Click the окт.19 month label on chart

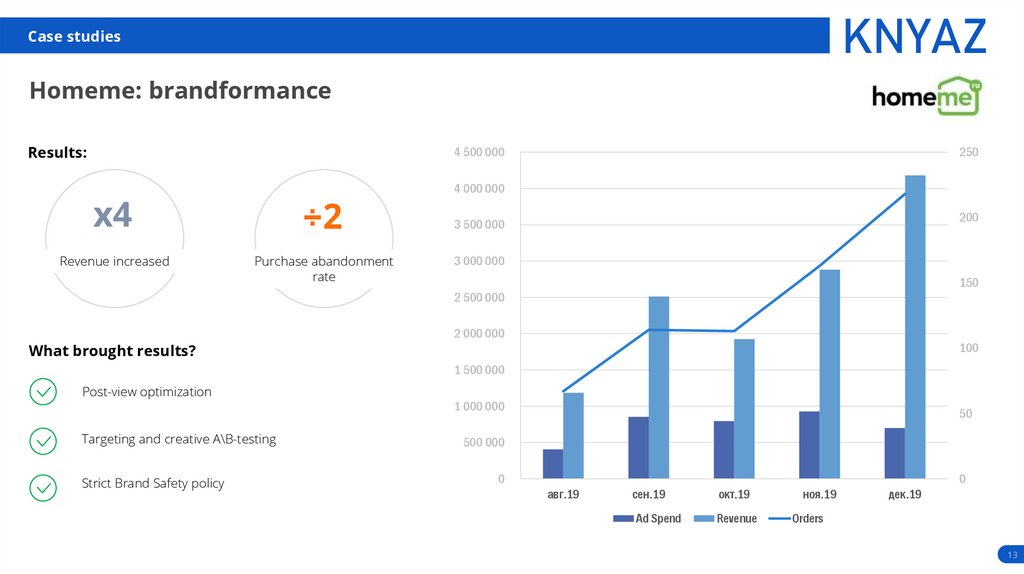[x=734, y=495]
